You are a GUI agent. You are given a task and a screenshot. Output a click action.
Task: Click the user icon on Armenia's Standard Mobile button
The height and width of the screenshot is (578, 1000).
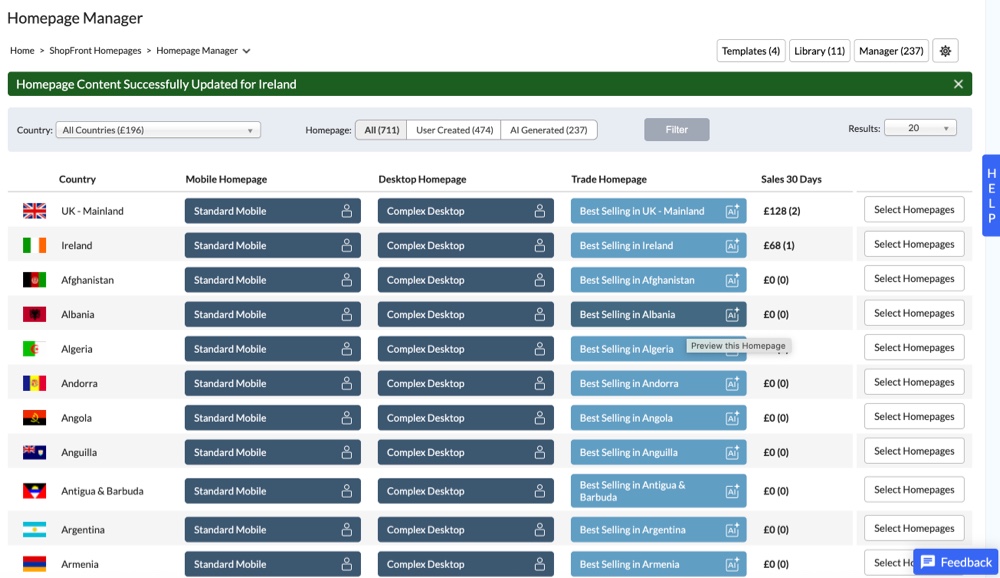(345, 563)
